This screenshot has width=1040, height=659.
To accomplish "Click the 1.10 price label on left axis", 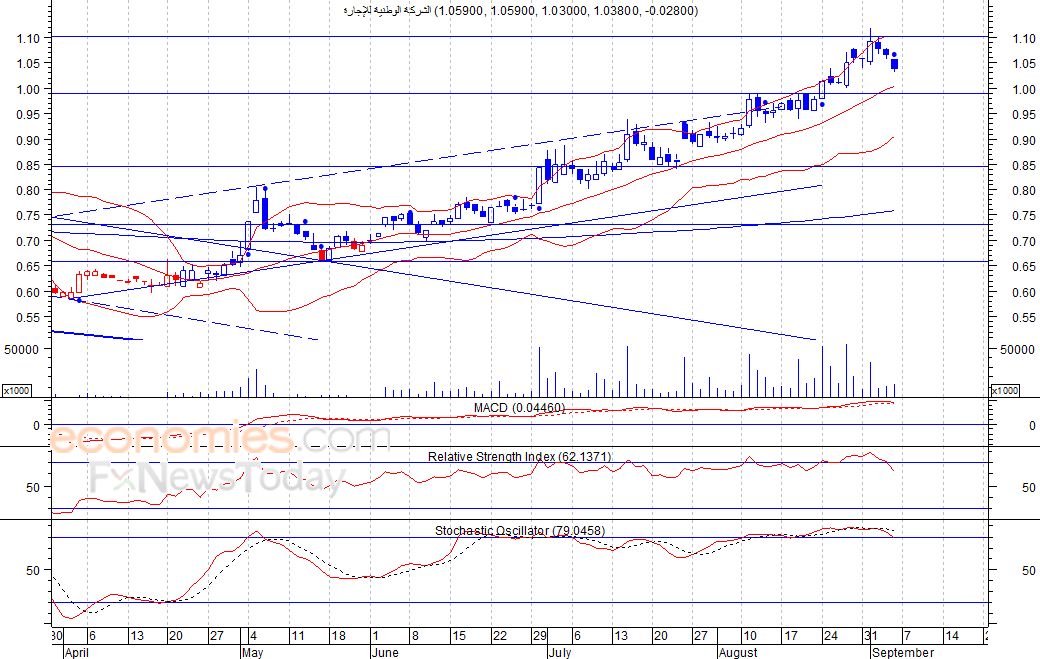I will point(29,38).
